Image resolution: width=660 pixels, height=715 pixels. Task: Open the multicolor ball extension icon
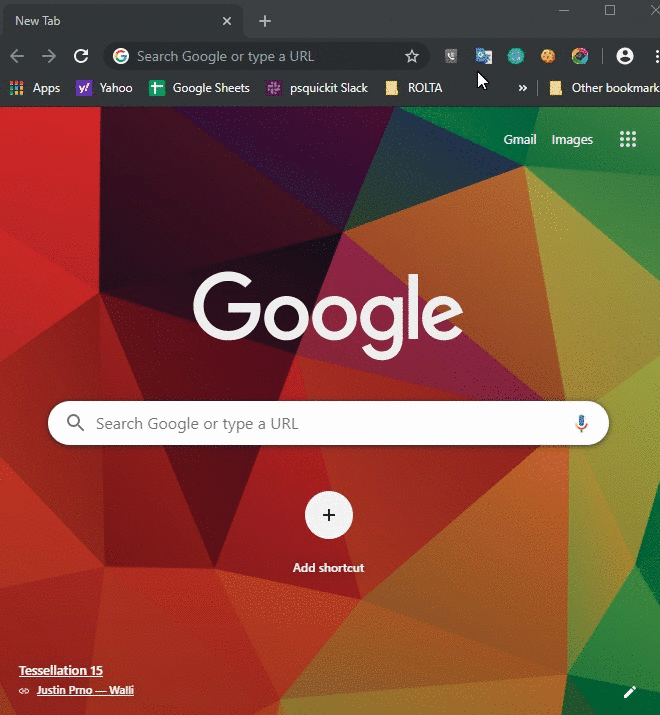pyautogui.click(x=580, y=56)
